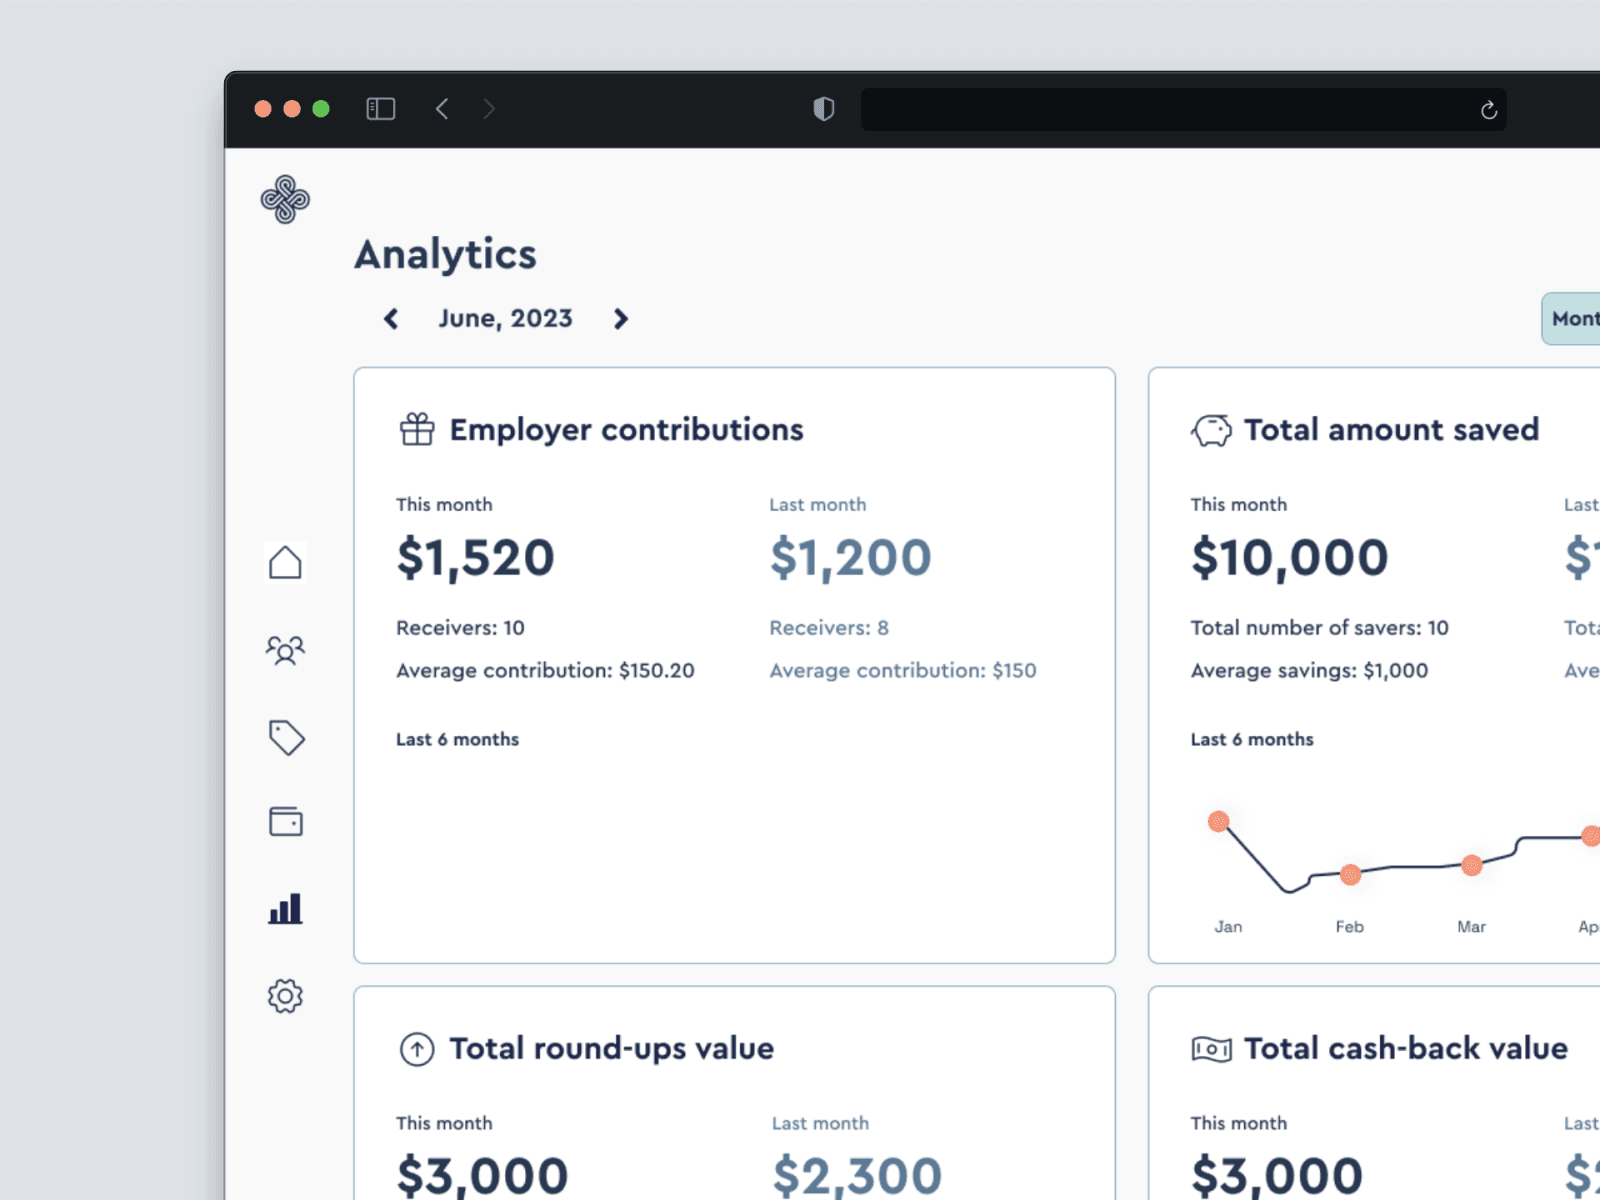Open the wallet icon in sidebar

286,822
